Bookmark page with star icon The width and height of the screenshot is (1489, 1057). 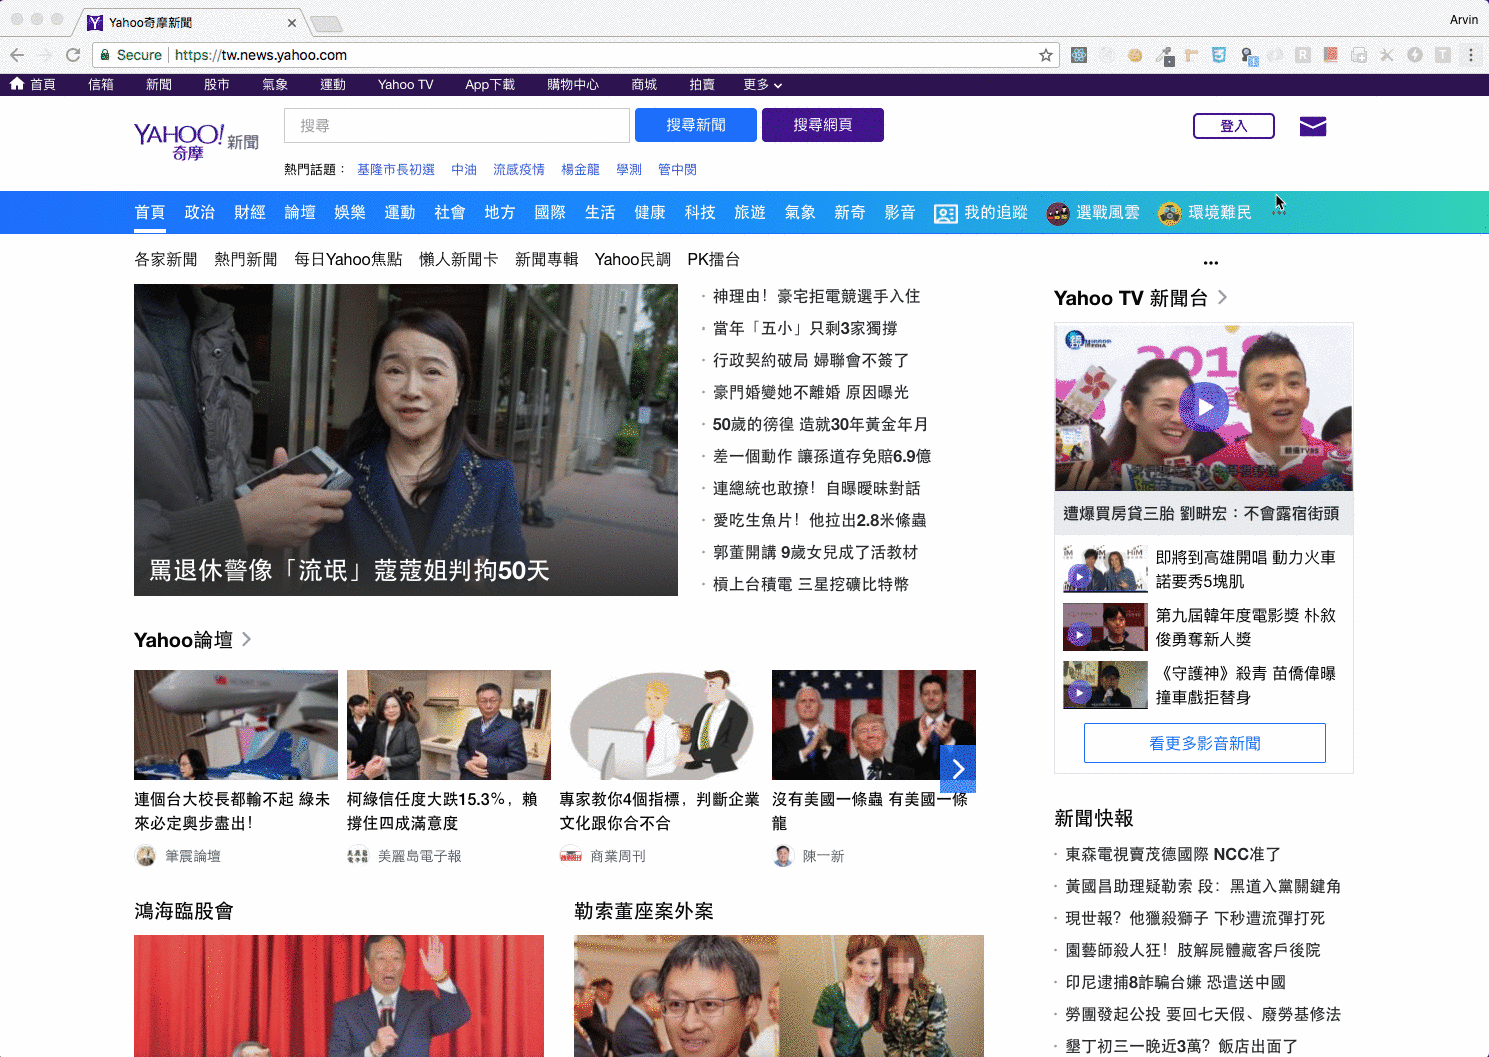coord(1046,55)
